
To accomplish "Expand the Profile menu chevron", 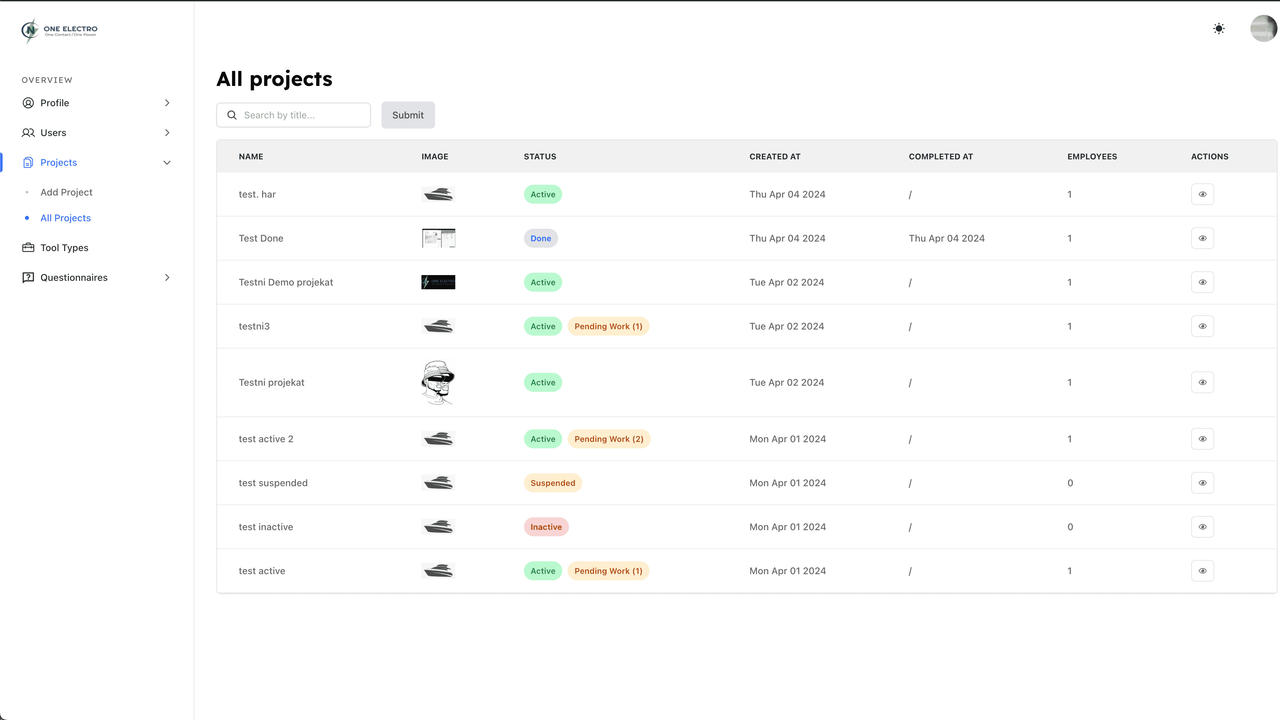I will tap(167, 103).
